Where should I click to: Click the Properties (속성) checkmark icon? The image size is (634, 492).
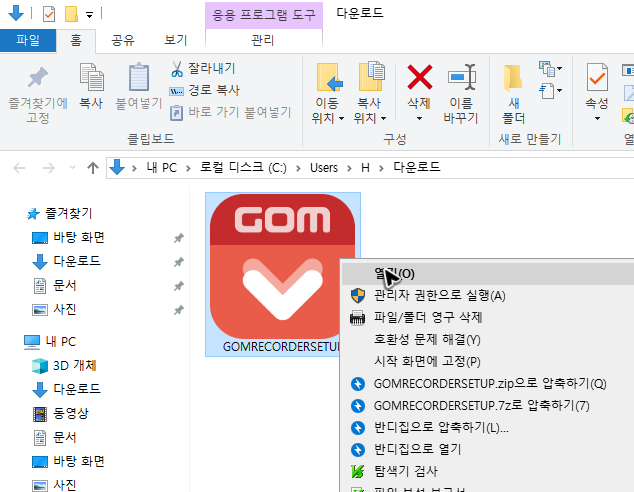(x=597, y=77)
